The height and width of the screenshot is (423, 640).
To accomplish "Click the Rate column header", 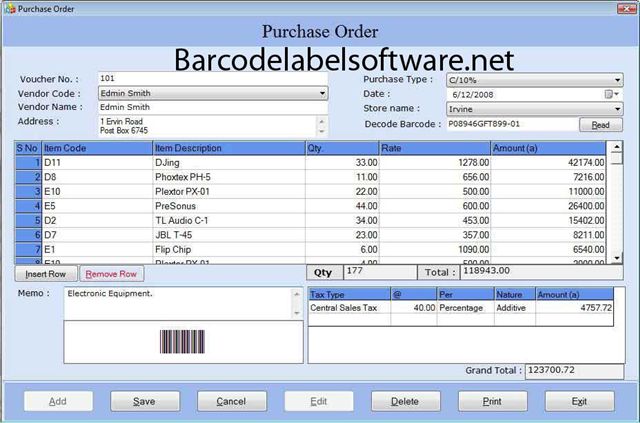I will tap(435, 148).
